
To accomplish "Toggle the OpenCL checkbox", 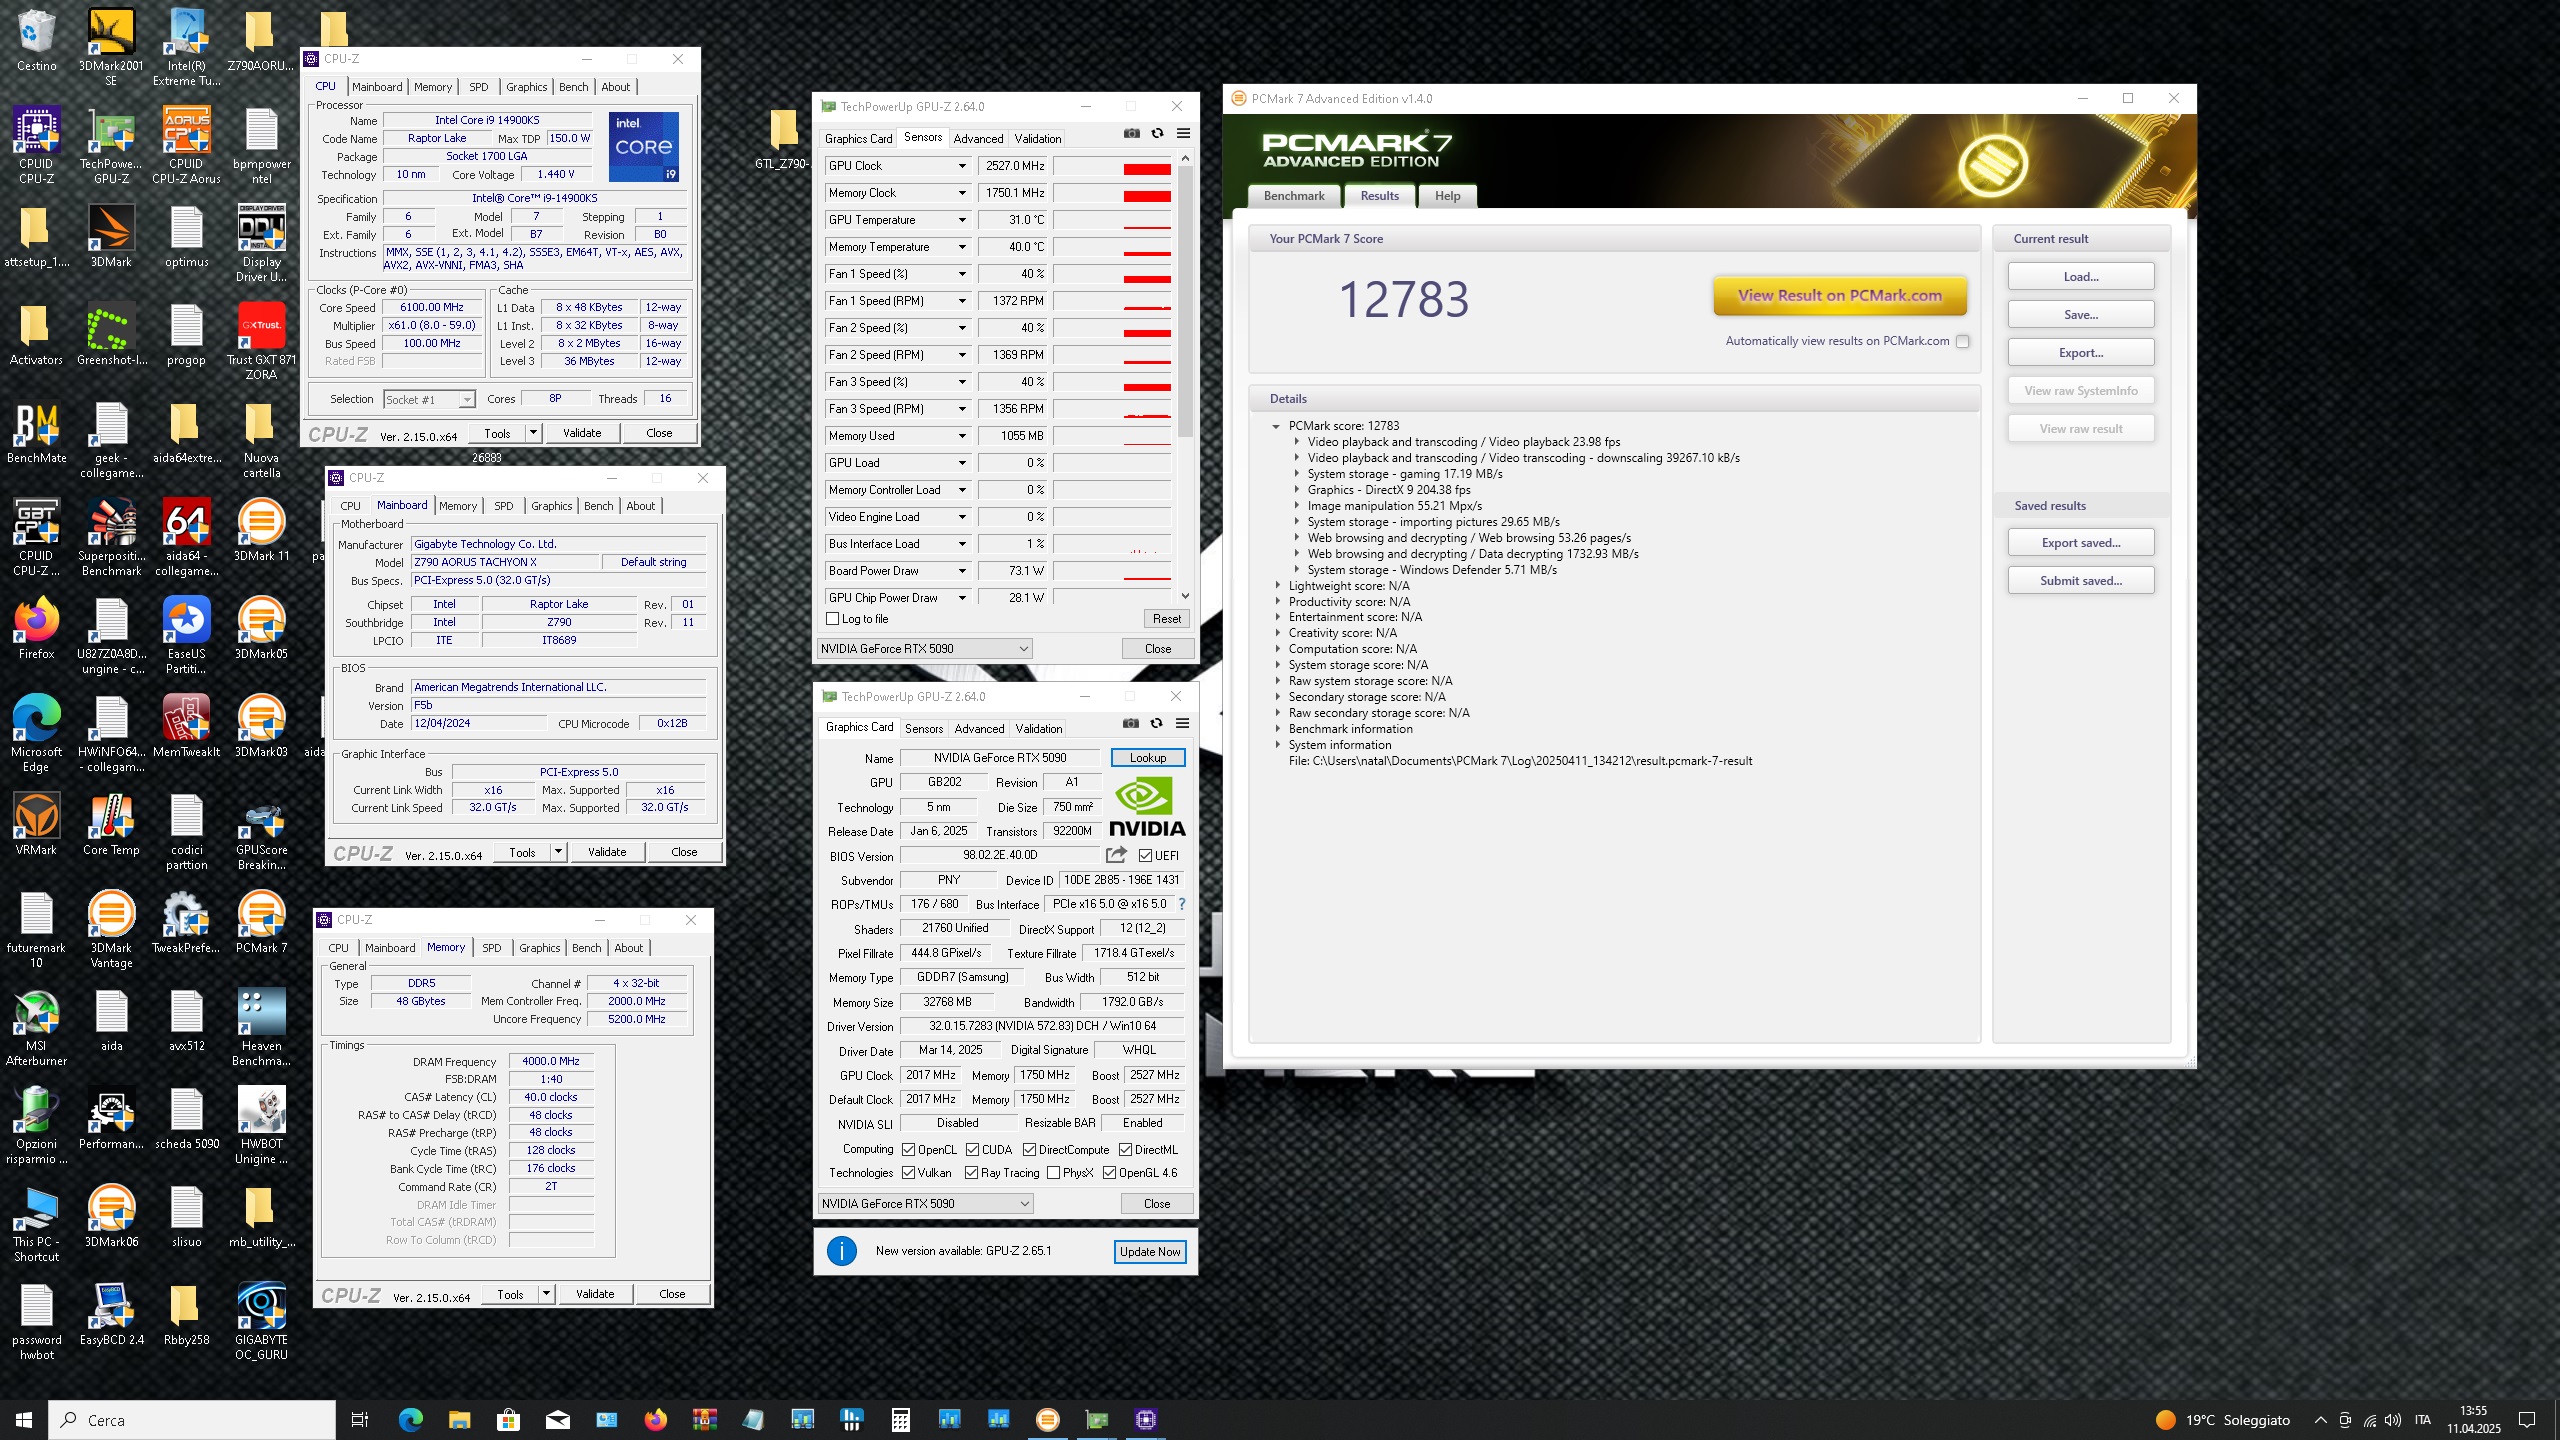I will pyautogui.click(x=908, y=1150).
